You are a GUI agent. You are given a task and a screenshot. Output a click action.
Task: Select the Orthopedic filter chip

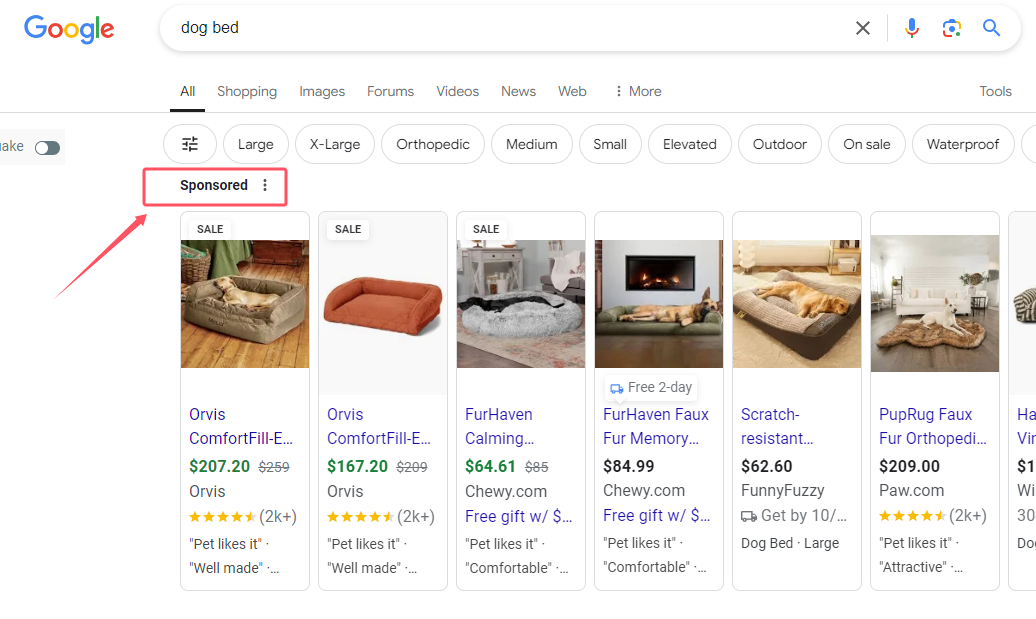tap(433, 144)
